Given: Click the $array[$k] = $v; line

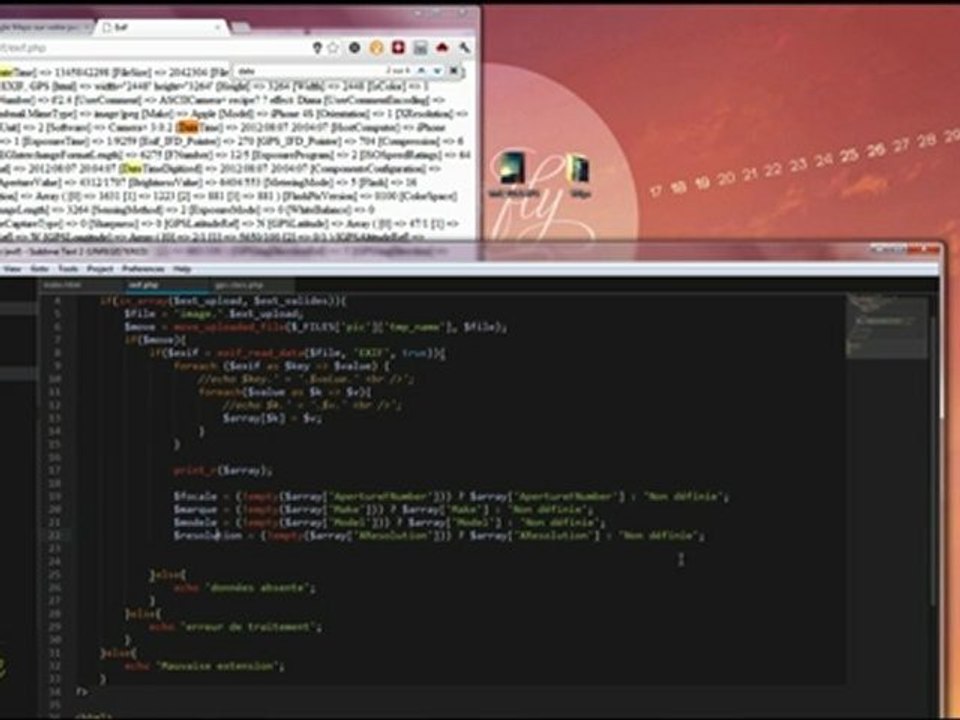Looking at the screenshot, I should [x=272, y=418].
